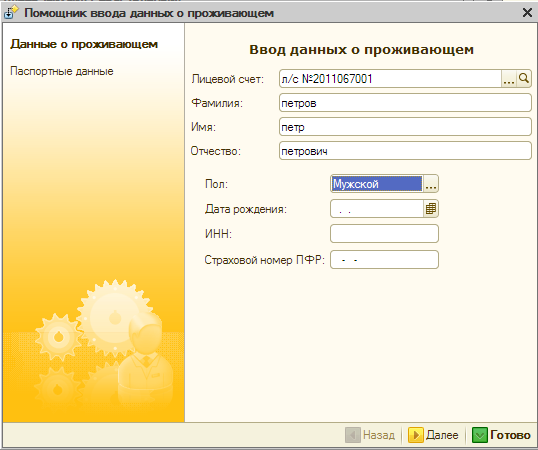Click the Лицевой счет field with л/с №2011067001
Screen dimensions: 538x450
(390, 79)
